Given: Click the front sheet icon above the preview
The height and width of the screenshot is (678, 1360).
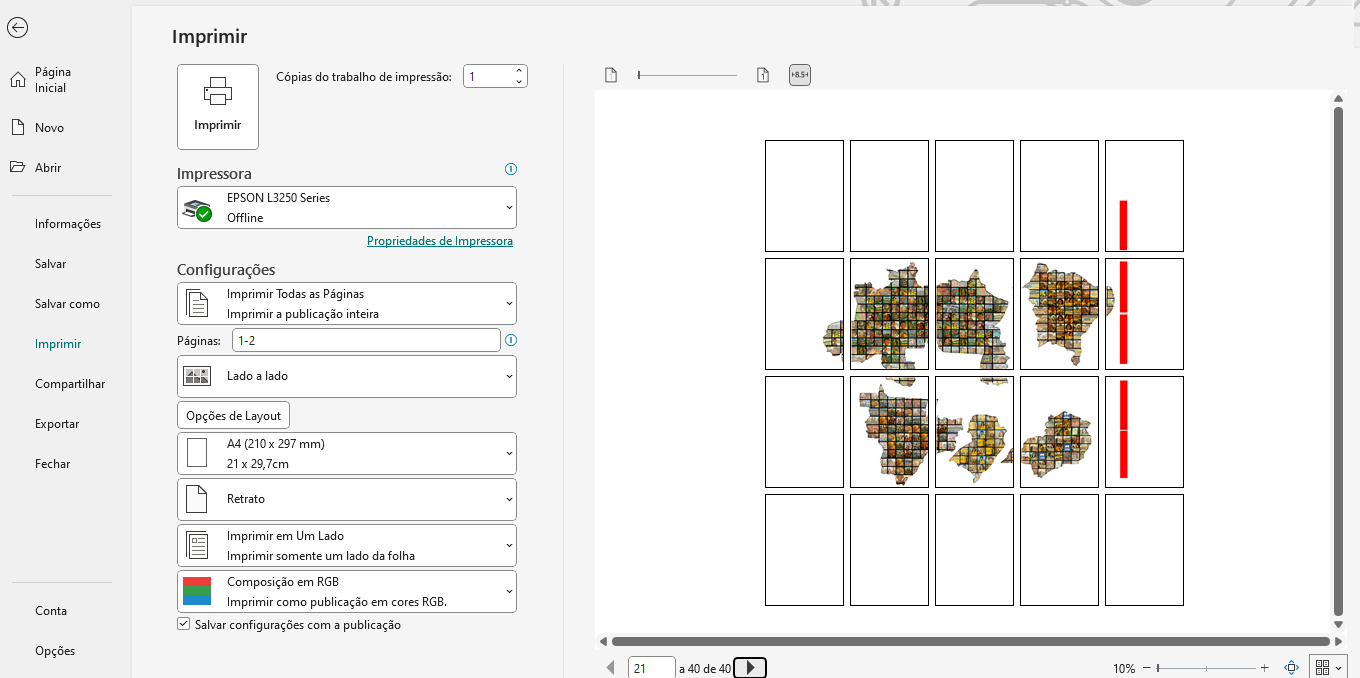Looking at the screenshot, I should pos(611,75).
